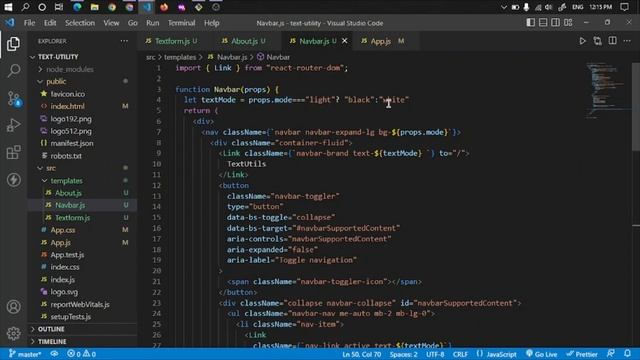Click Spaces: 2 indentation setting

[x=403, y=354]
